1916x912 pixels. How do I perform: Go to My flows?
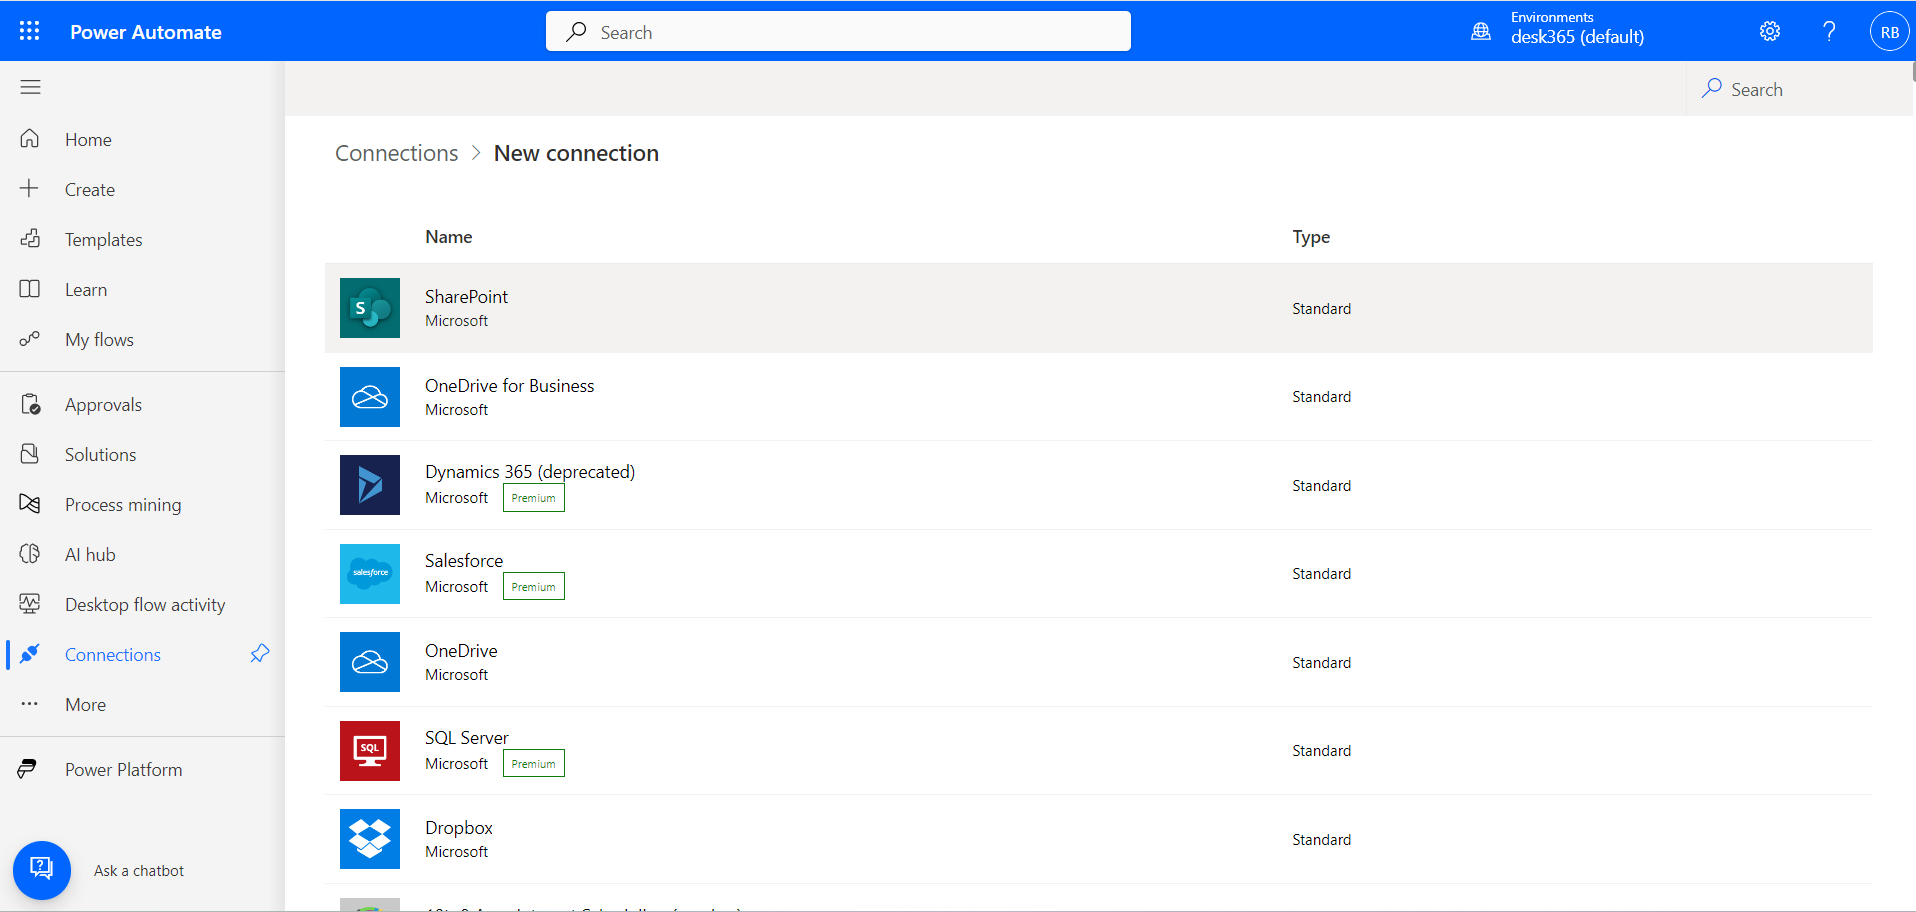tap(99, 338)
